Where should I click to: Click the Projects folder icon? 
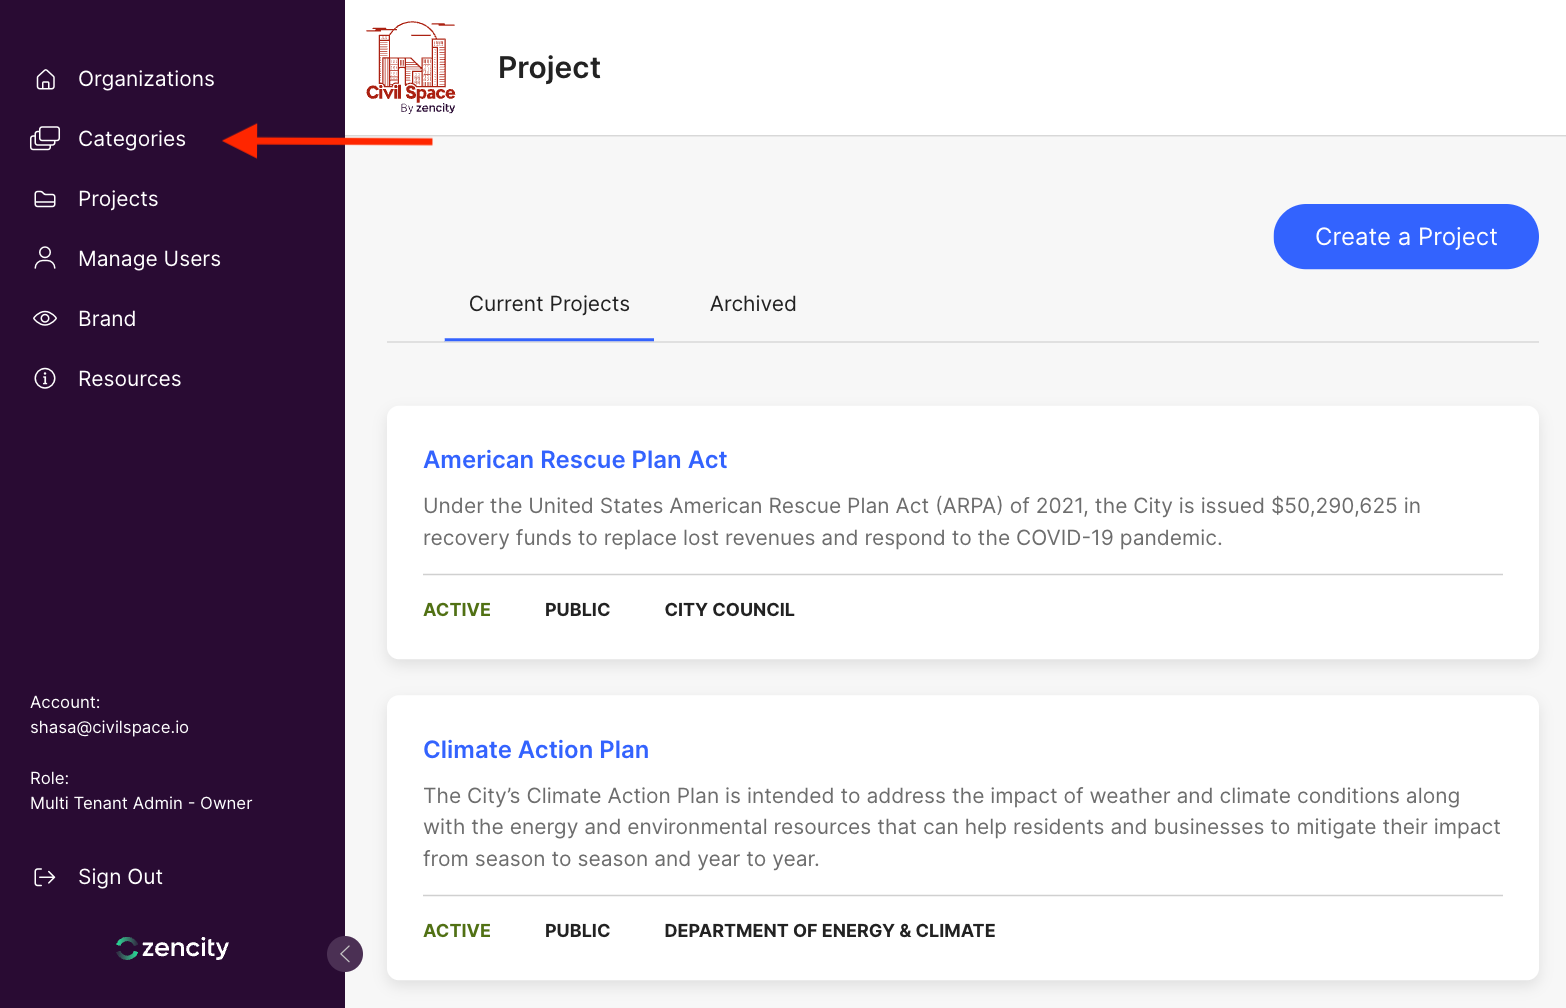click(x=45, y=199)
